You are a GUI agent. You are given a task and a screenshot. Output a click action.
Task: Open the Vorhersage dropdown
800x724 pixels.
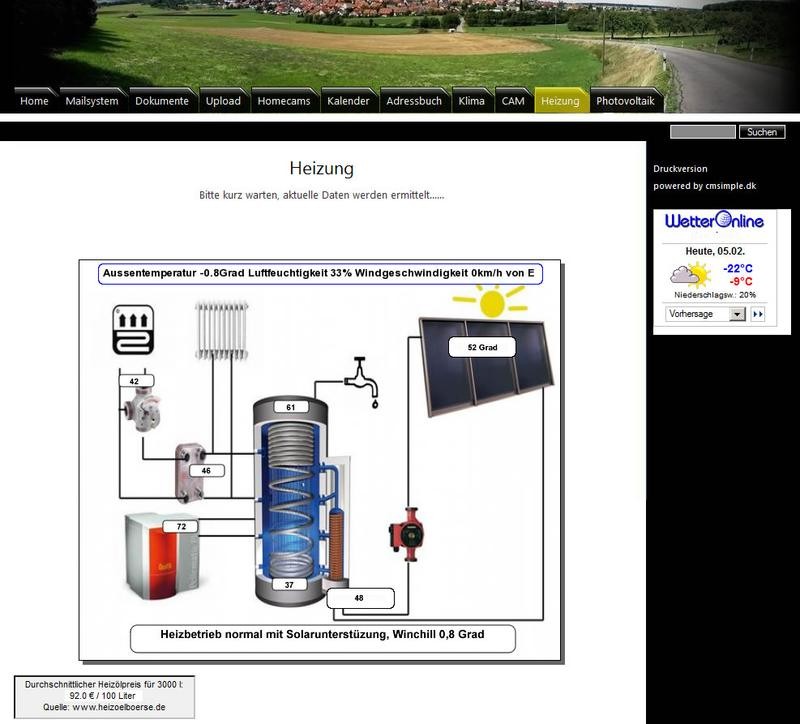click(x=706, y=314)
